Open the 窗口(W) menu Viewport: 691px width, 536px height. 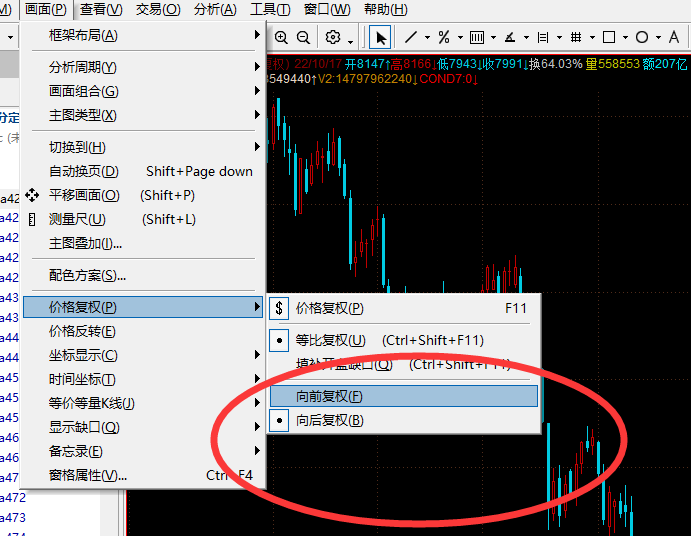[x=327, y=9]
